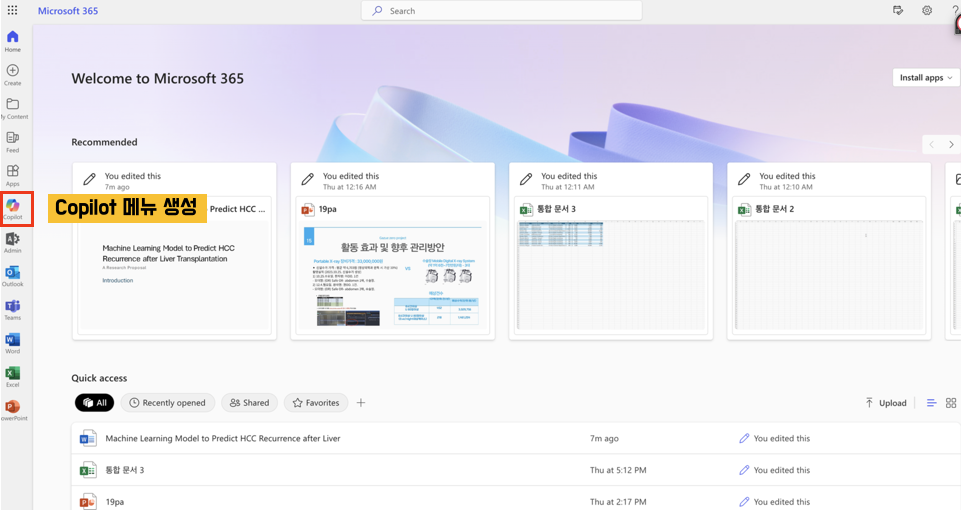Open the Machine Learning Model document thumbnail
Image resolution: width=961 pixels, height=510 pixels.
(x=174, y=277)
